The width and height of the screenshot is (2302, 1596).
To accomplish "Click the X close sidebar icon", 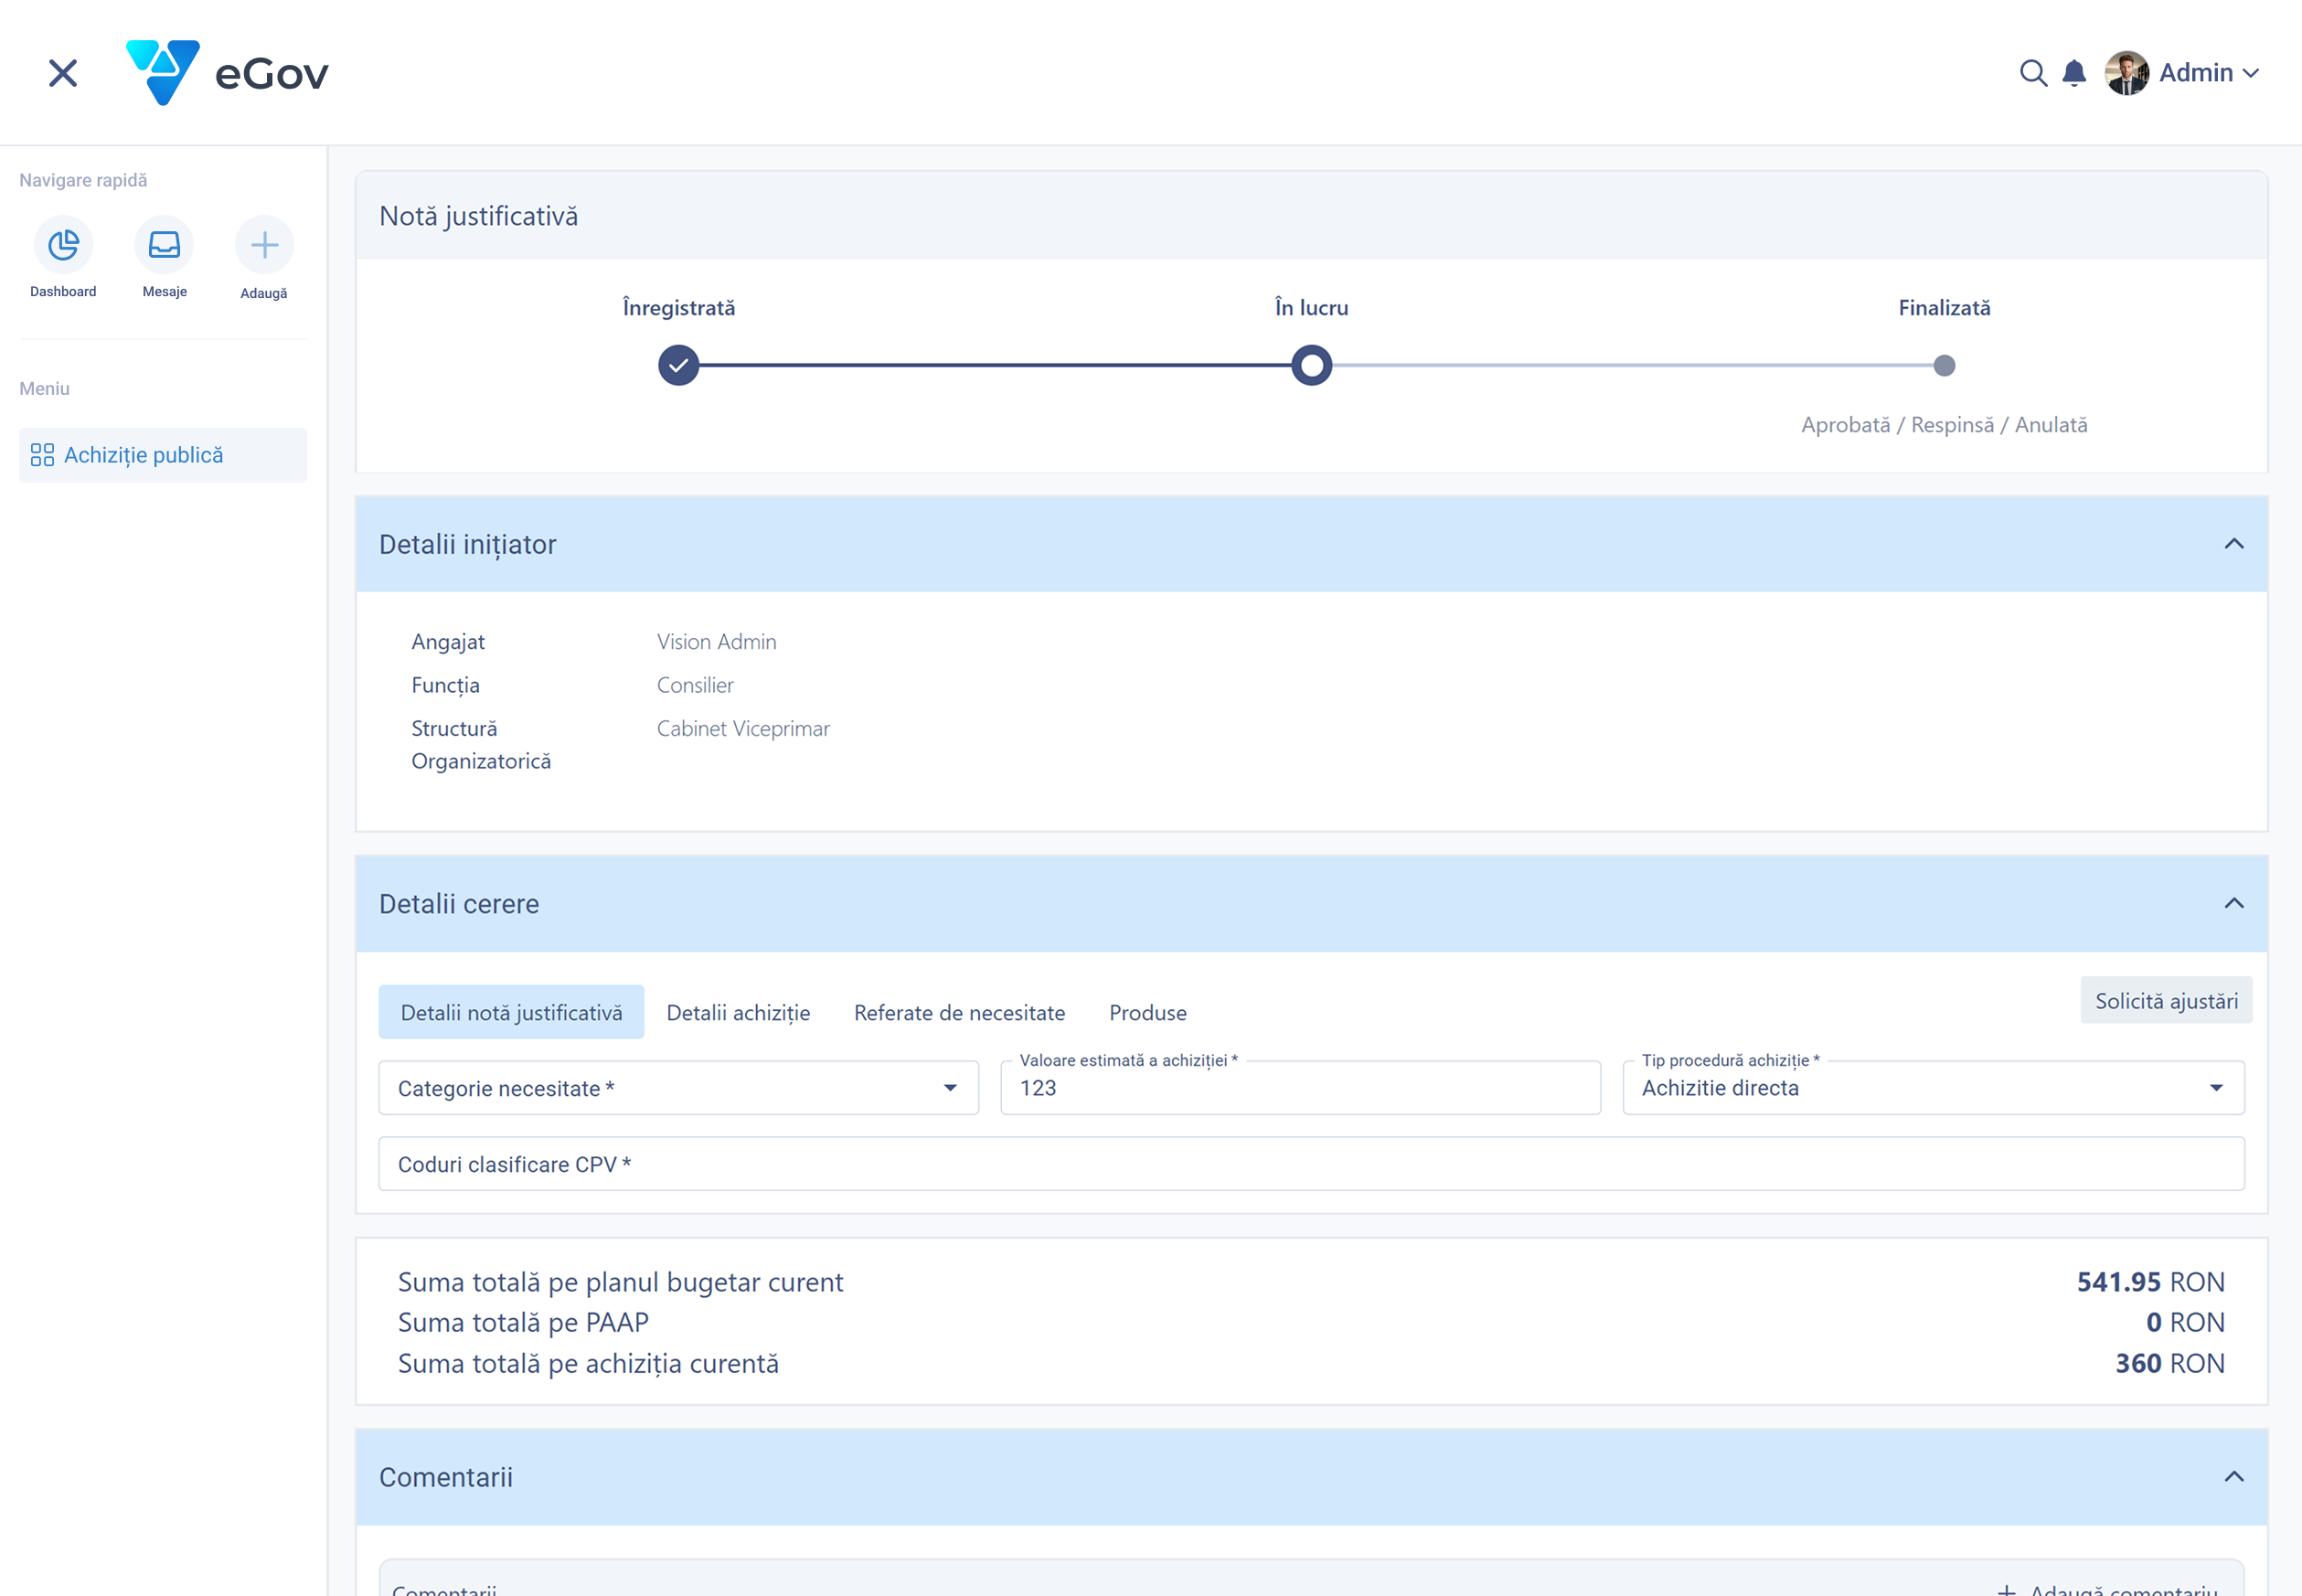I will click(63, 73).
